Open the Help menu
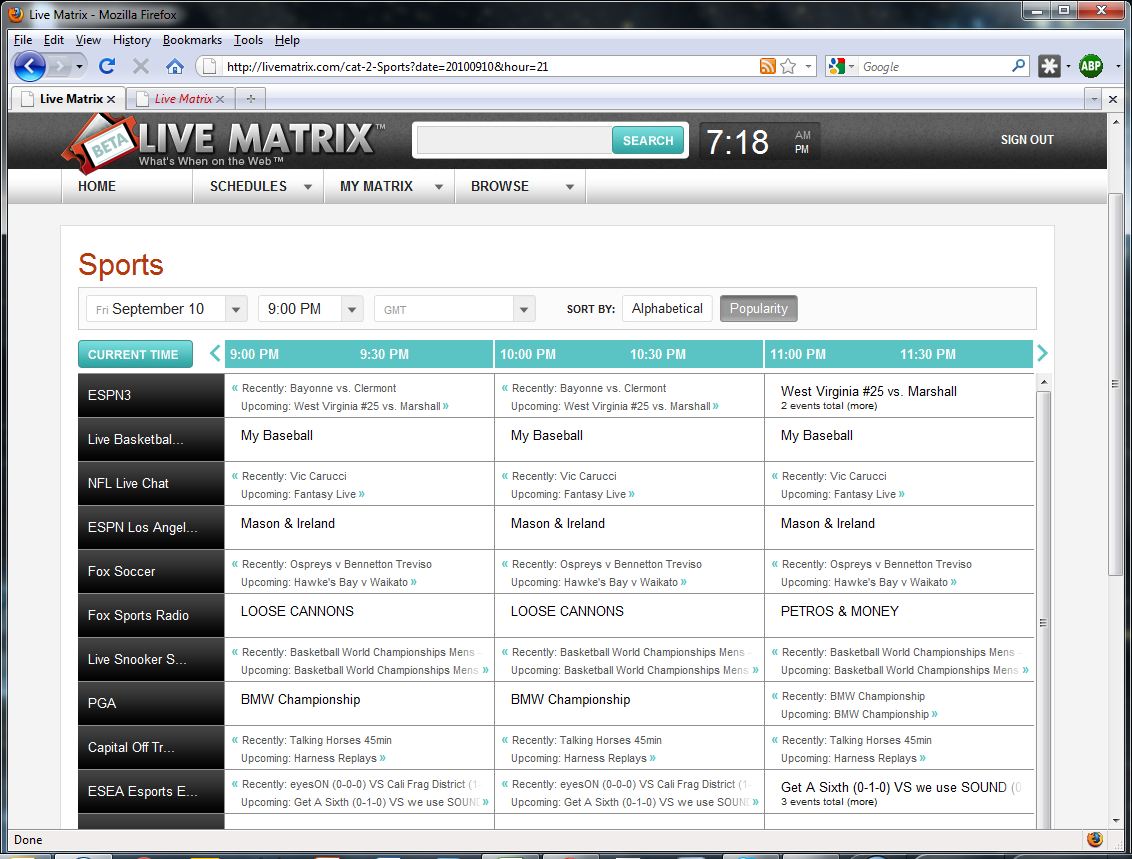Viewport: 1132px width, 859px height. 287,40
